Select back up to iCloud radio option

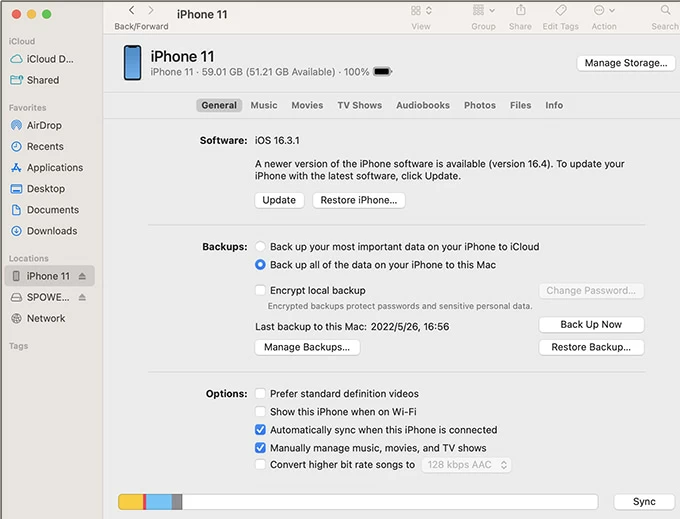261,247
